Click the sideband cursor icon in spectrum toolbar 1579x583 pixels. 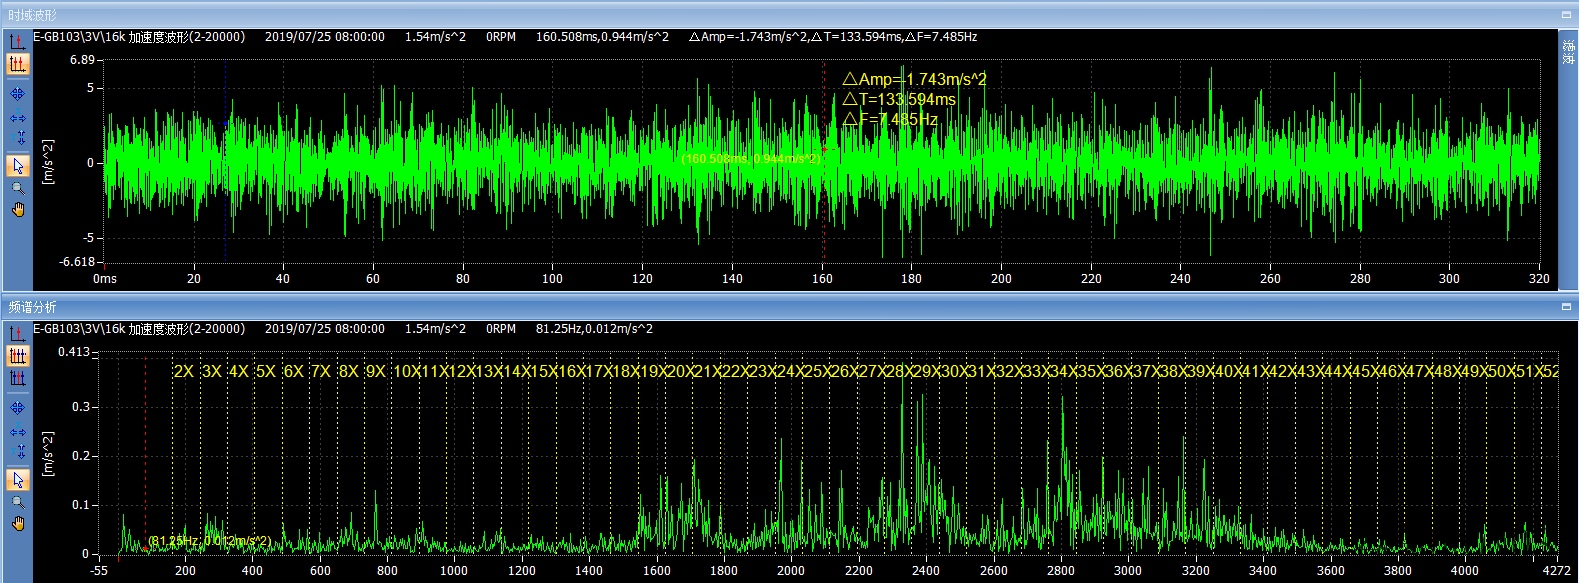(x=17, y=378)
